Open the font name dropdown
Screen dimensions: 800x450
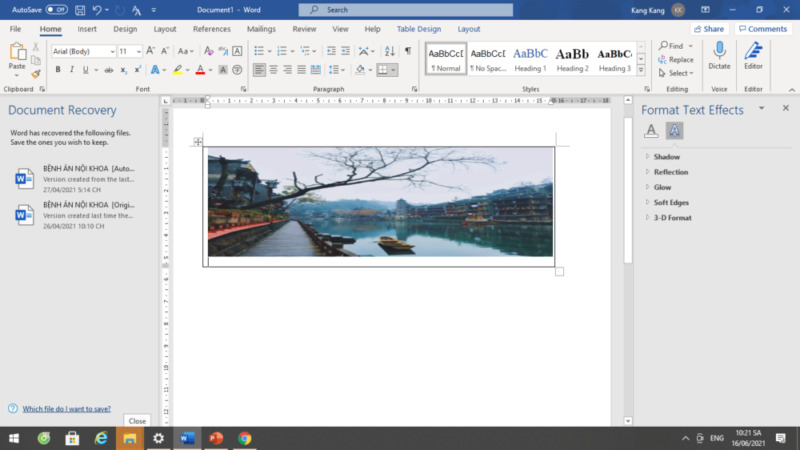[x=112, y=52]
